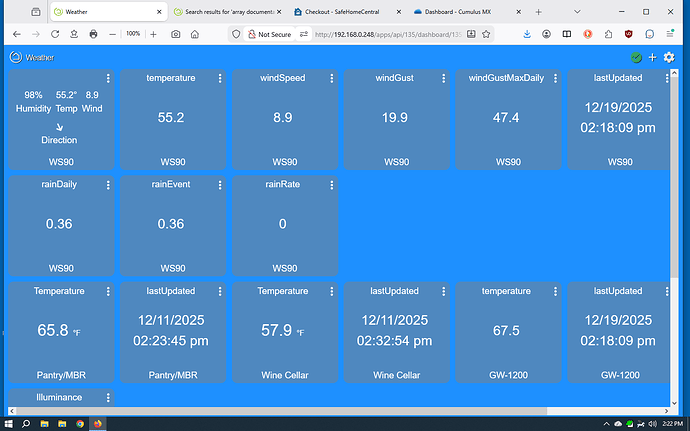The height and width of the screenshot is (431, 690).
Task: Click the zoom in plus button
Action: pyautogui.click(x=153, y=33)
